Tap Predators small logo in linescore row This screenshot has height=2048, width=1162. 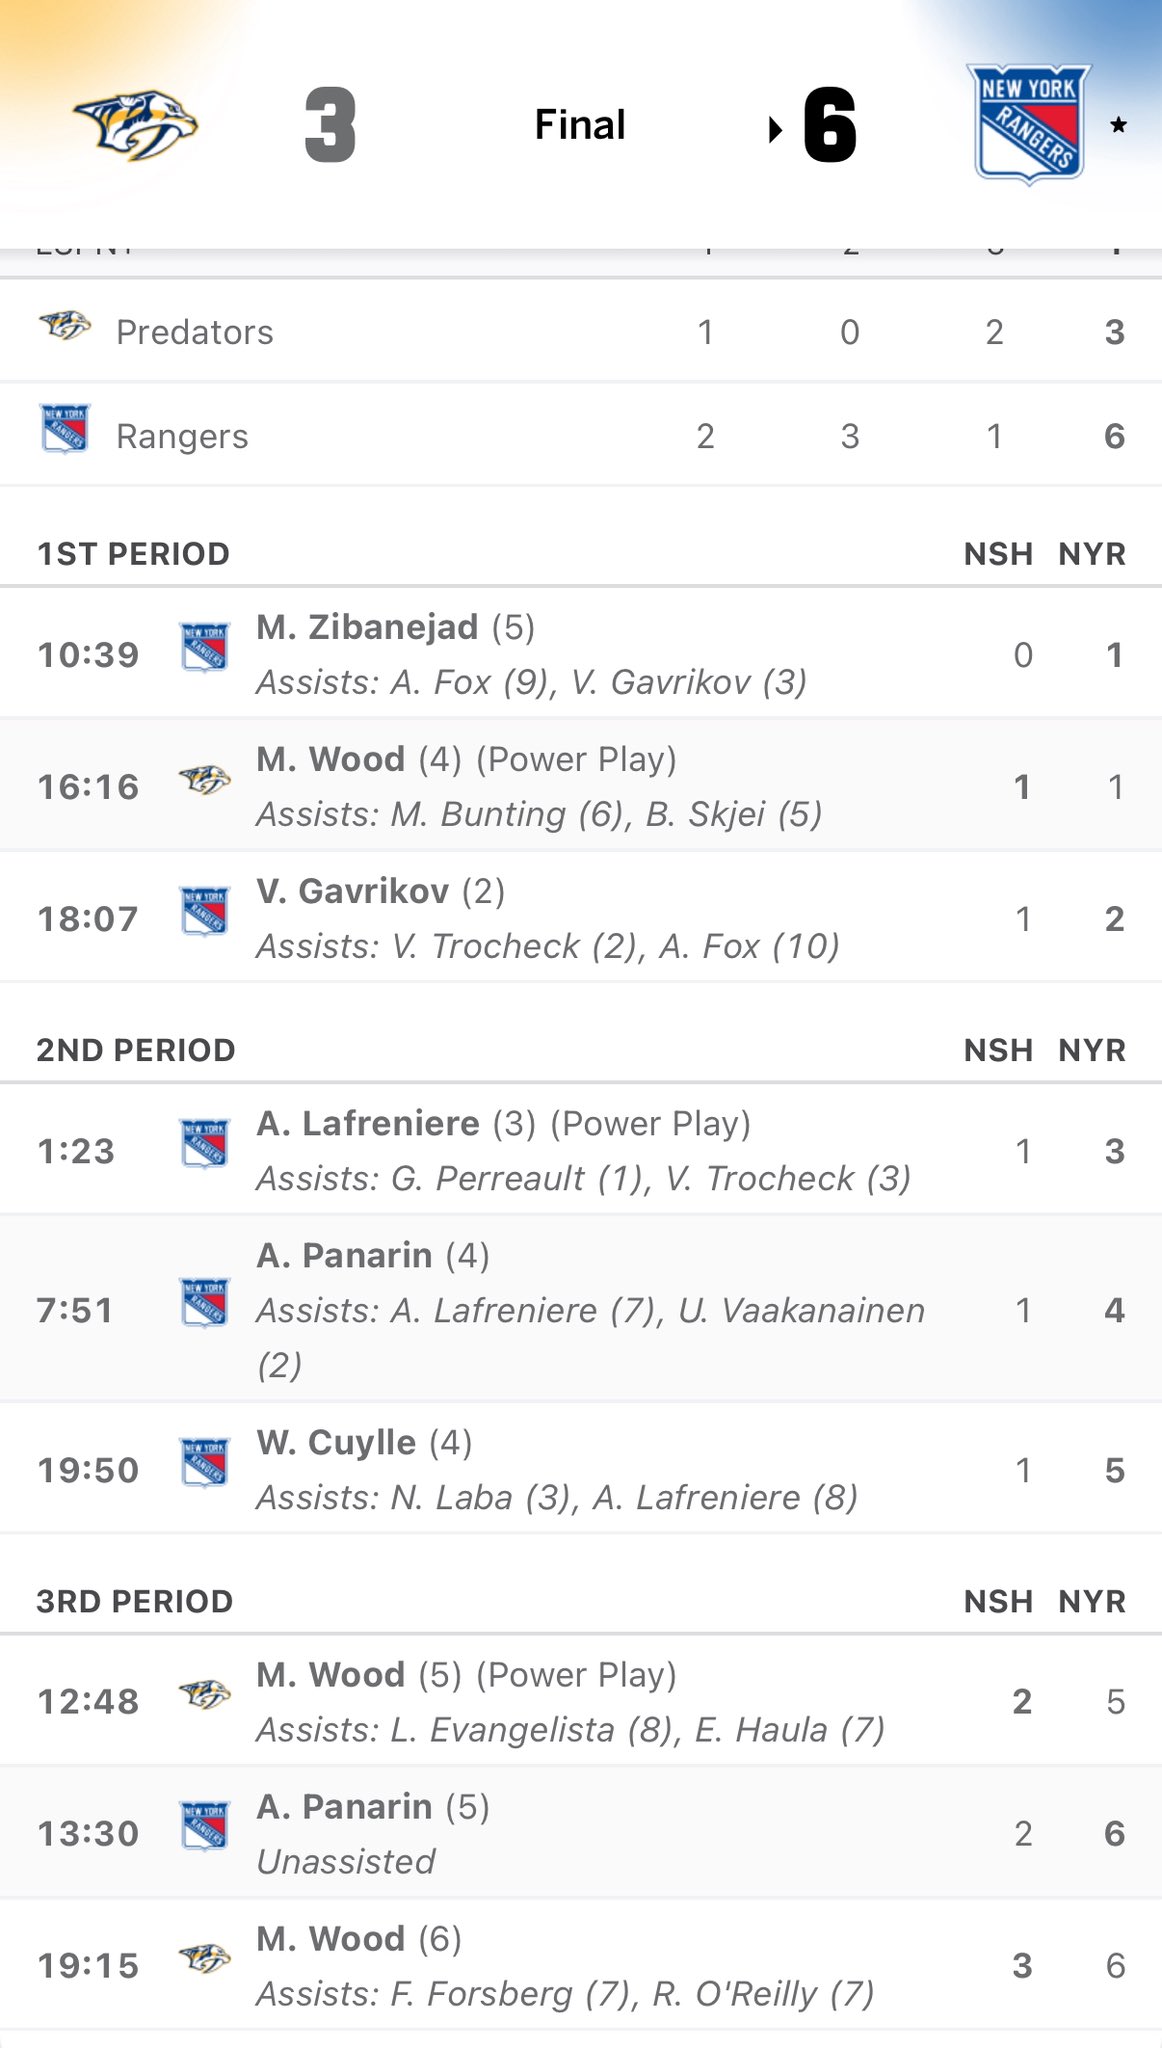[65, 326]
